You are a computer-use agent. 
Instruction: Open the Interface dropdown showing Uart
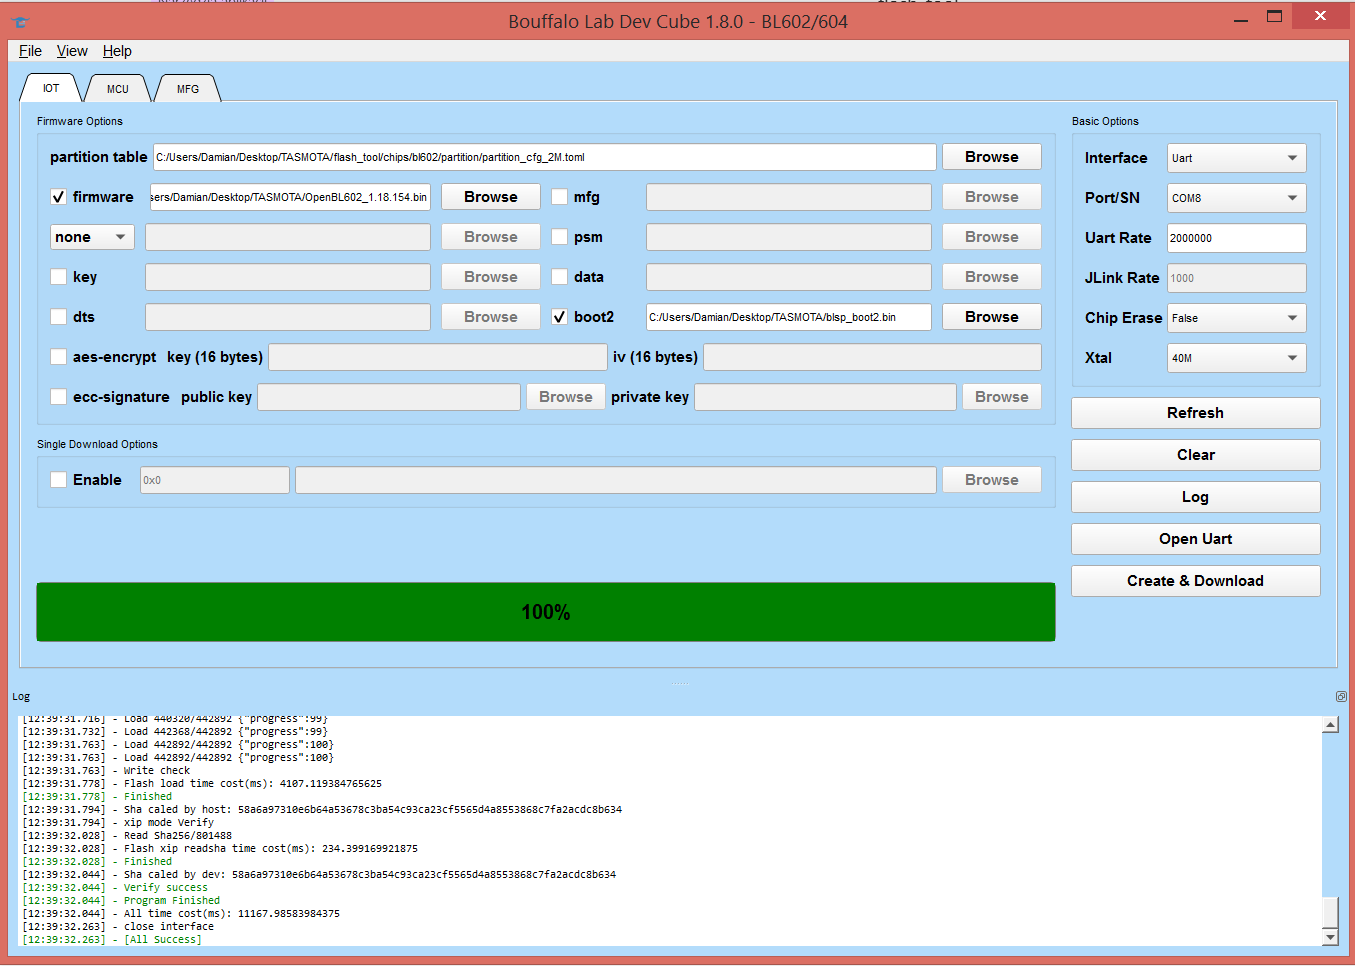pyautogui.click(x=1237, y=158)
